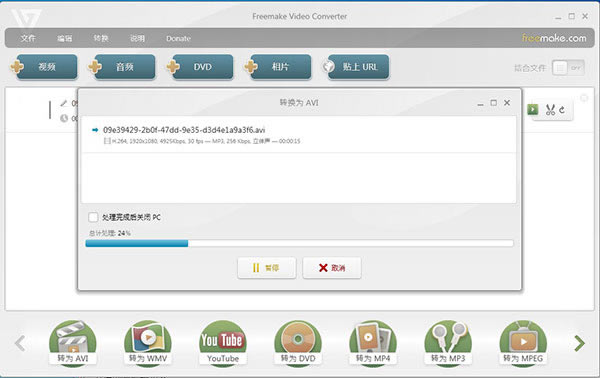Play the video with the green play icon
600x378 pixels.
click(x=533, y=110)
